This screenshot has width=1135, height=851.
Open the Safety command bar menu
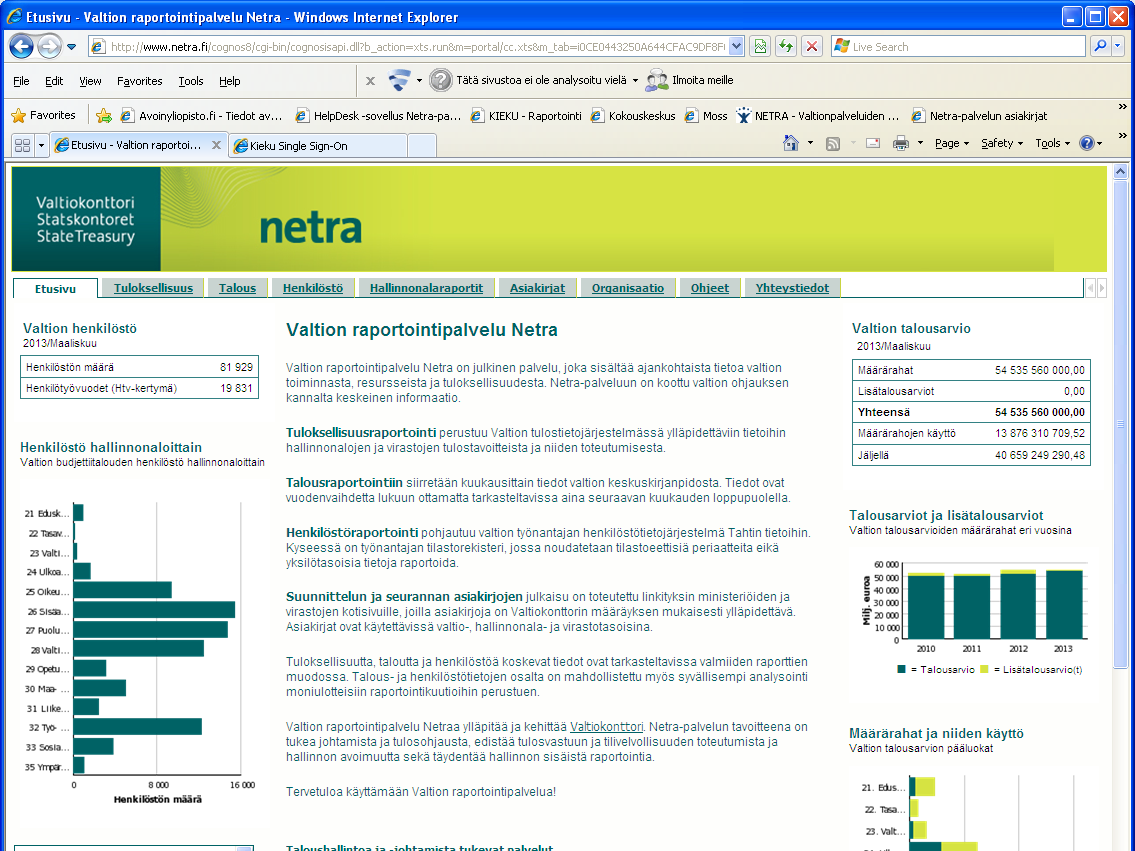pyautogui.click(x=1002, y=143)
